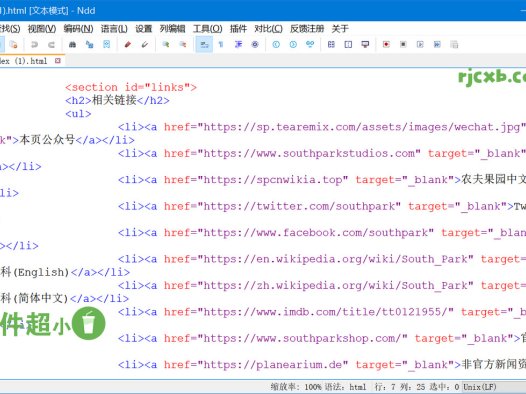The height and width of the screenshot is (394, 526).
Task: Click the teal go-to page icon
Action: [310, 45]
